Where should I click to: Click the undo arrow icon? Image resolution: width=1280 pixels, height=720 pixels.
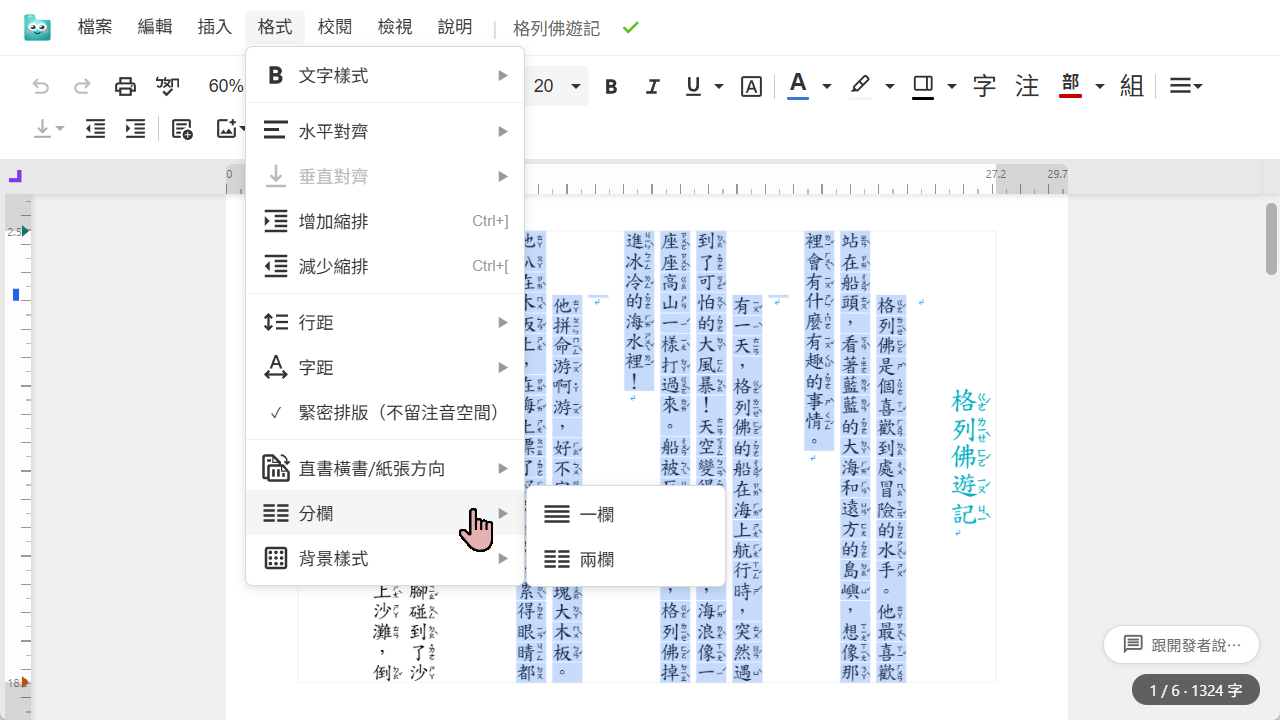point(41,87)
